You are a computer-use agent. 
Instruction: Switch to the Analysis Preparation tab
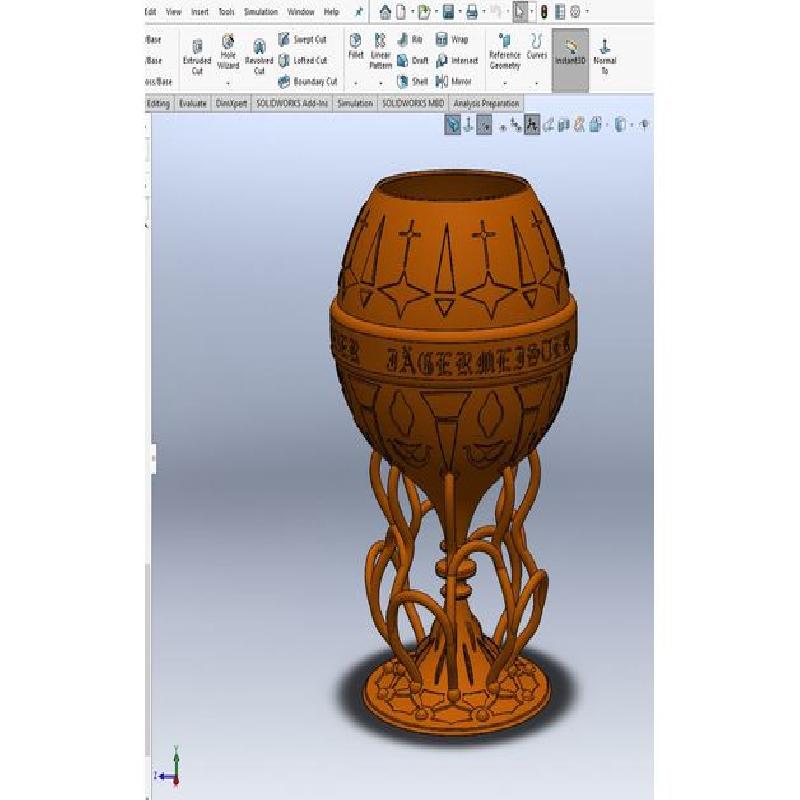pyautogui.click(x=486, y=104)
